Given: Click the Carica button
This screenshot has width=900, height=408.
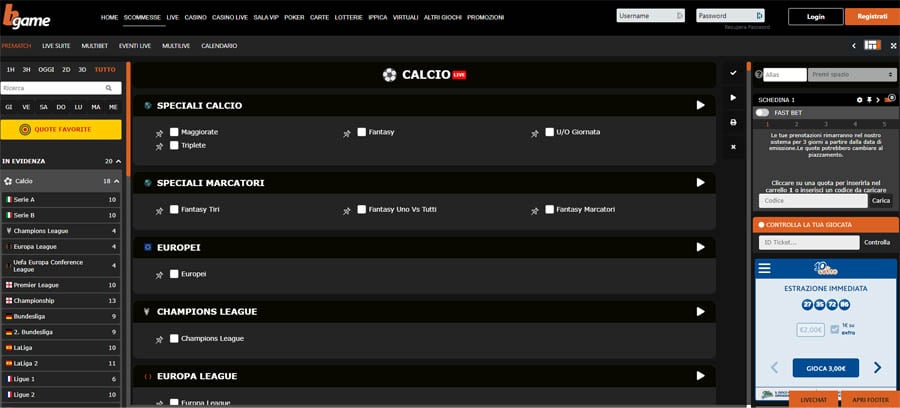Looking at the screenshot, I should tap(881, 201).
